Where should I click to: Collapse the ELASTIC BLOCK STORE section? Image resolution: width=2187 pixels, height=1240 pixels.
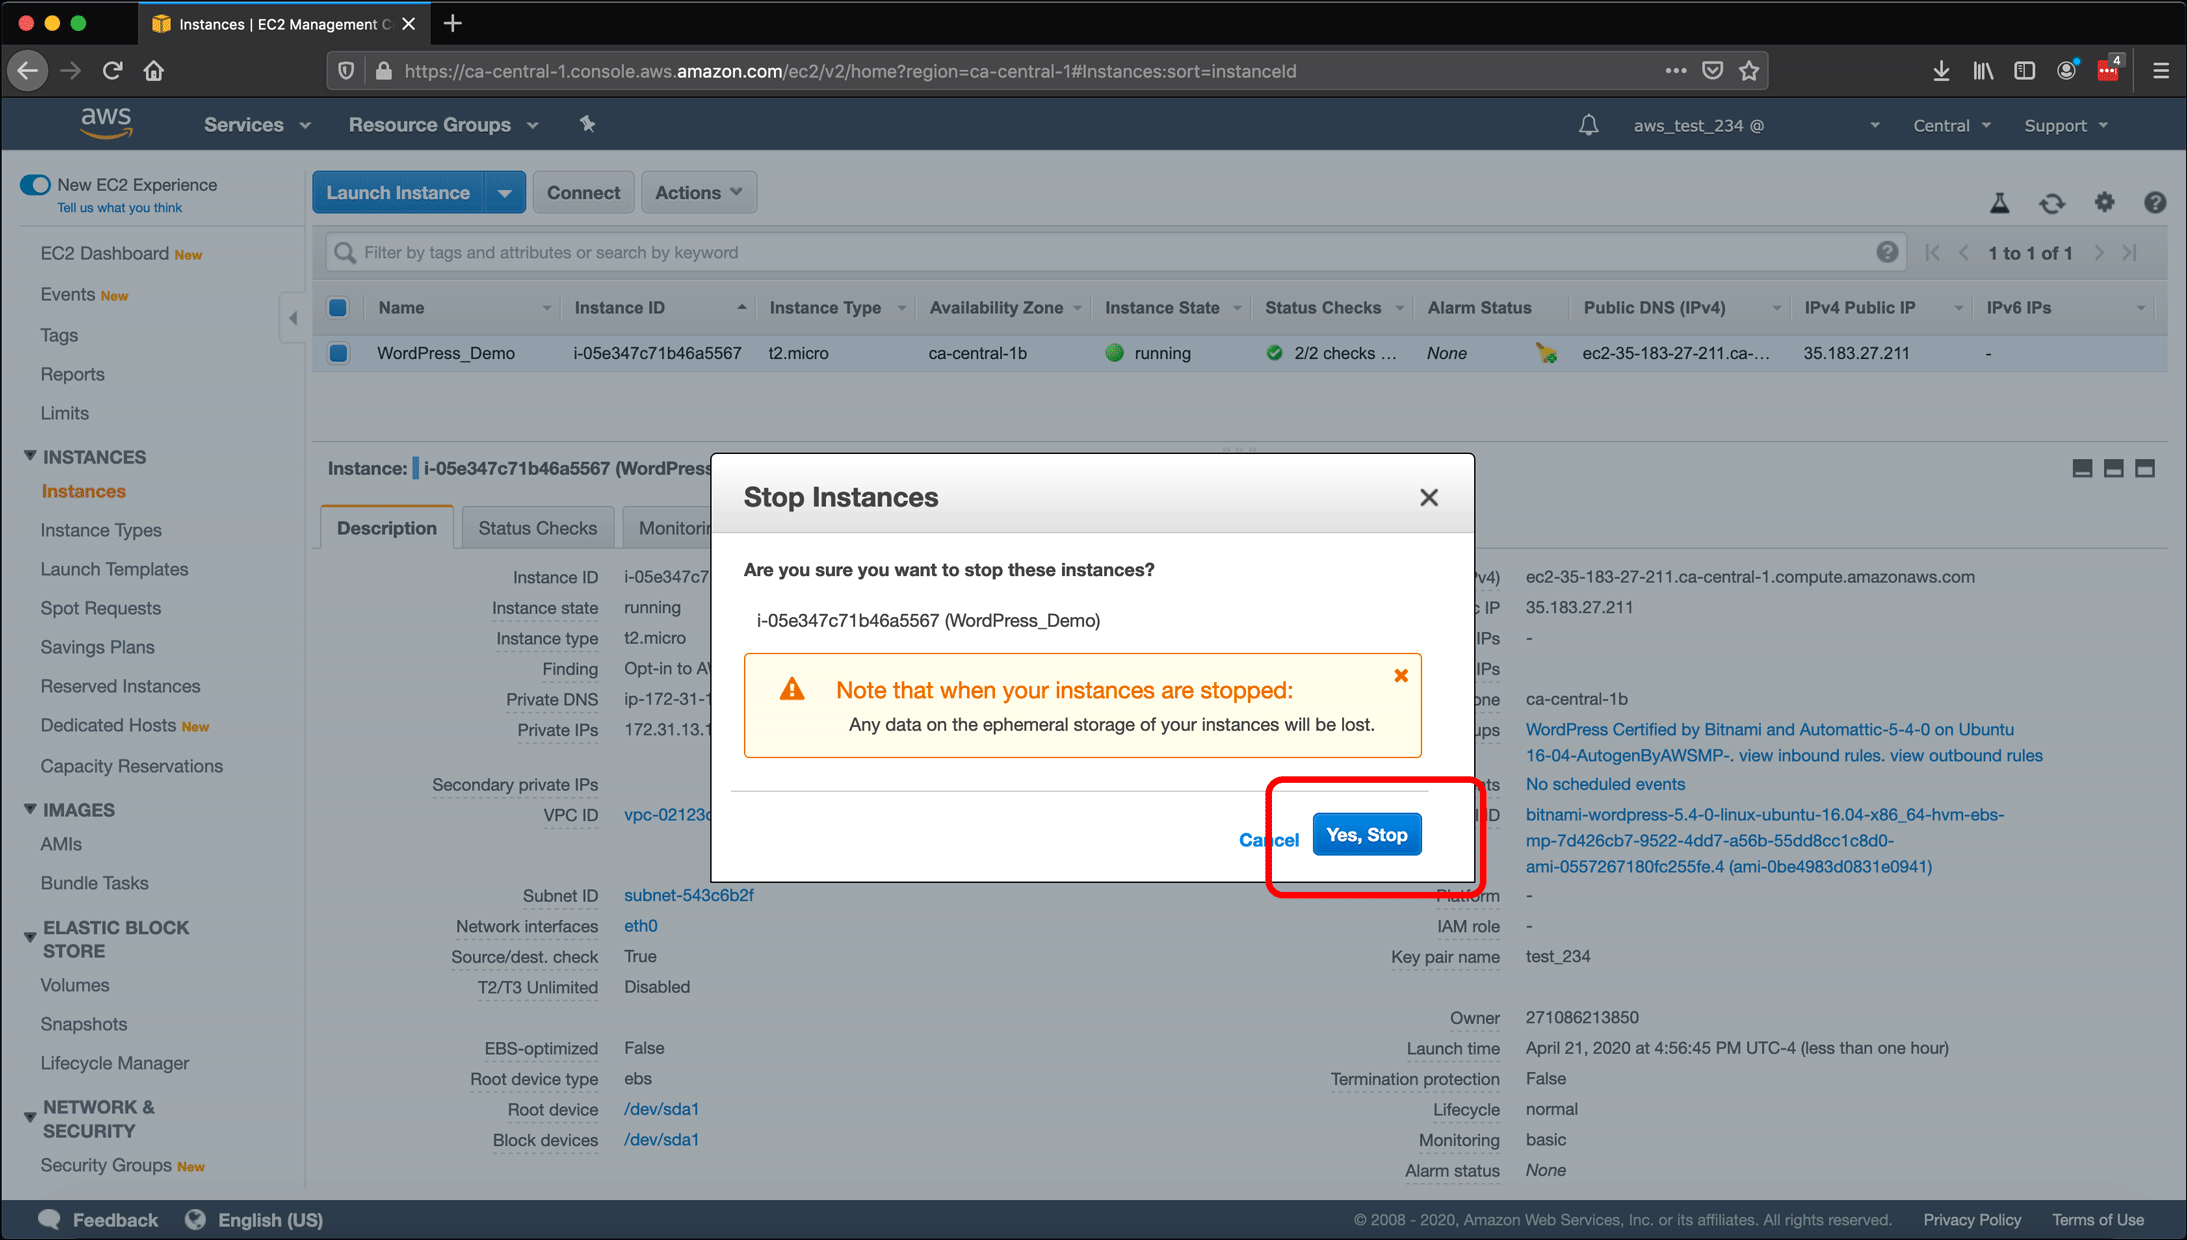click(30, 937)
